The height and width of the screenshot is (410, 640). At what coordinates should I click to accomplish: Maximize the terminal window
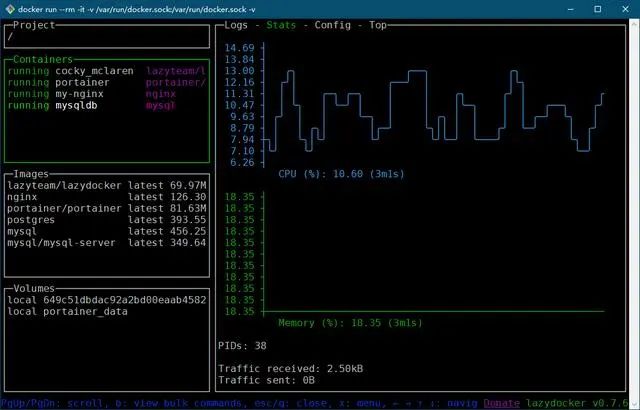[x=598, y=9]
